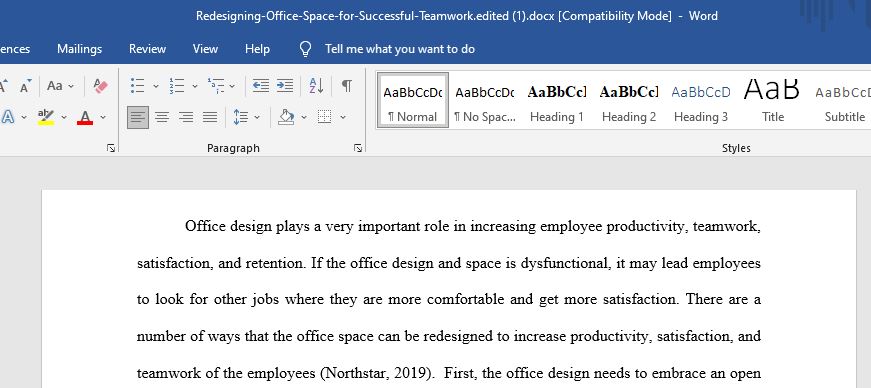Toggle Align Left paragraph button
The width and height of the screenshot is (871, 388).
138,117
